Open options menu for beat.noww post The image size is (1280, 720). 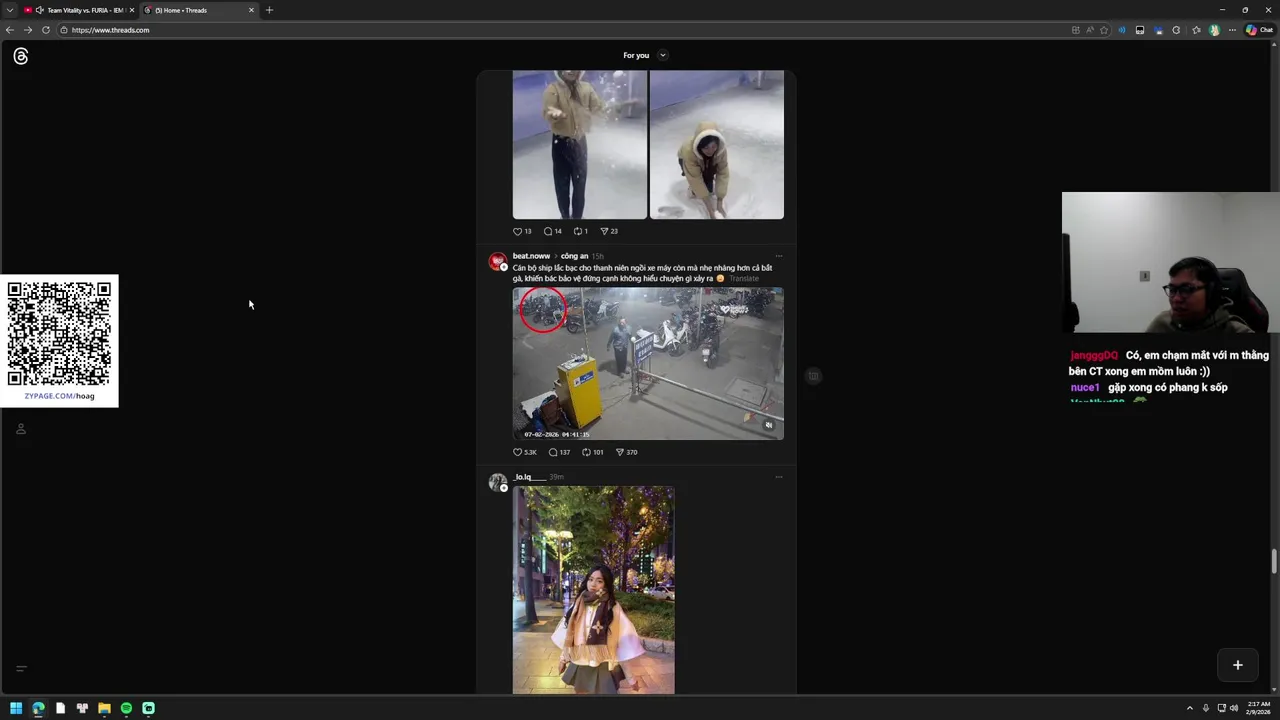coord(779,256)
